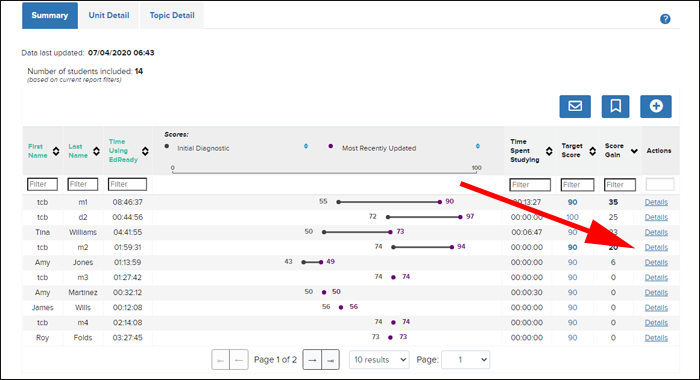Click the Score Gain filter field
The height and width of the screenshot is (380, 700).
pyautogui.click(x=620, y=184)
